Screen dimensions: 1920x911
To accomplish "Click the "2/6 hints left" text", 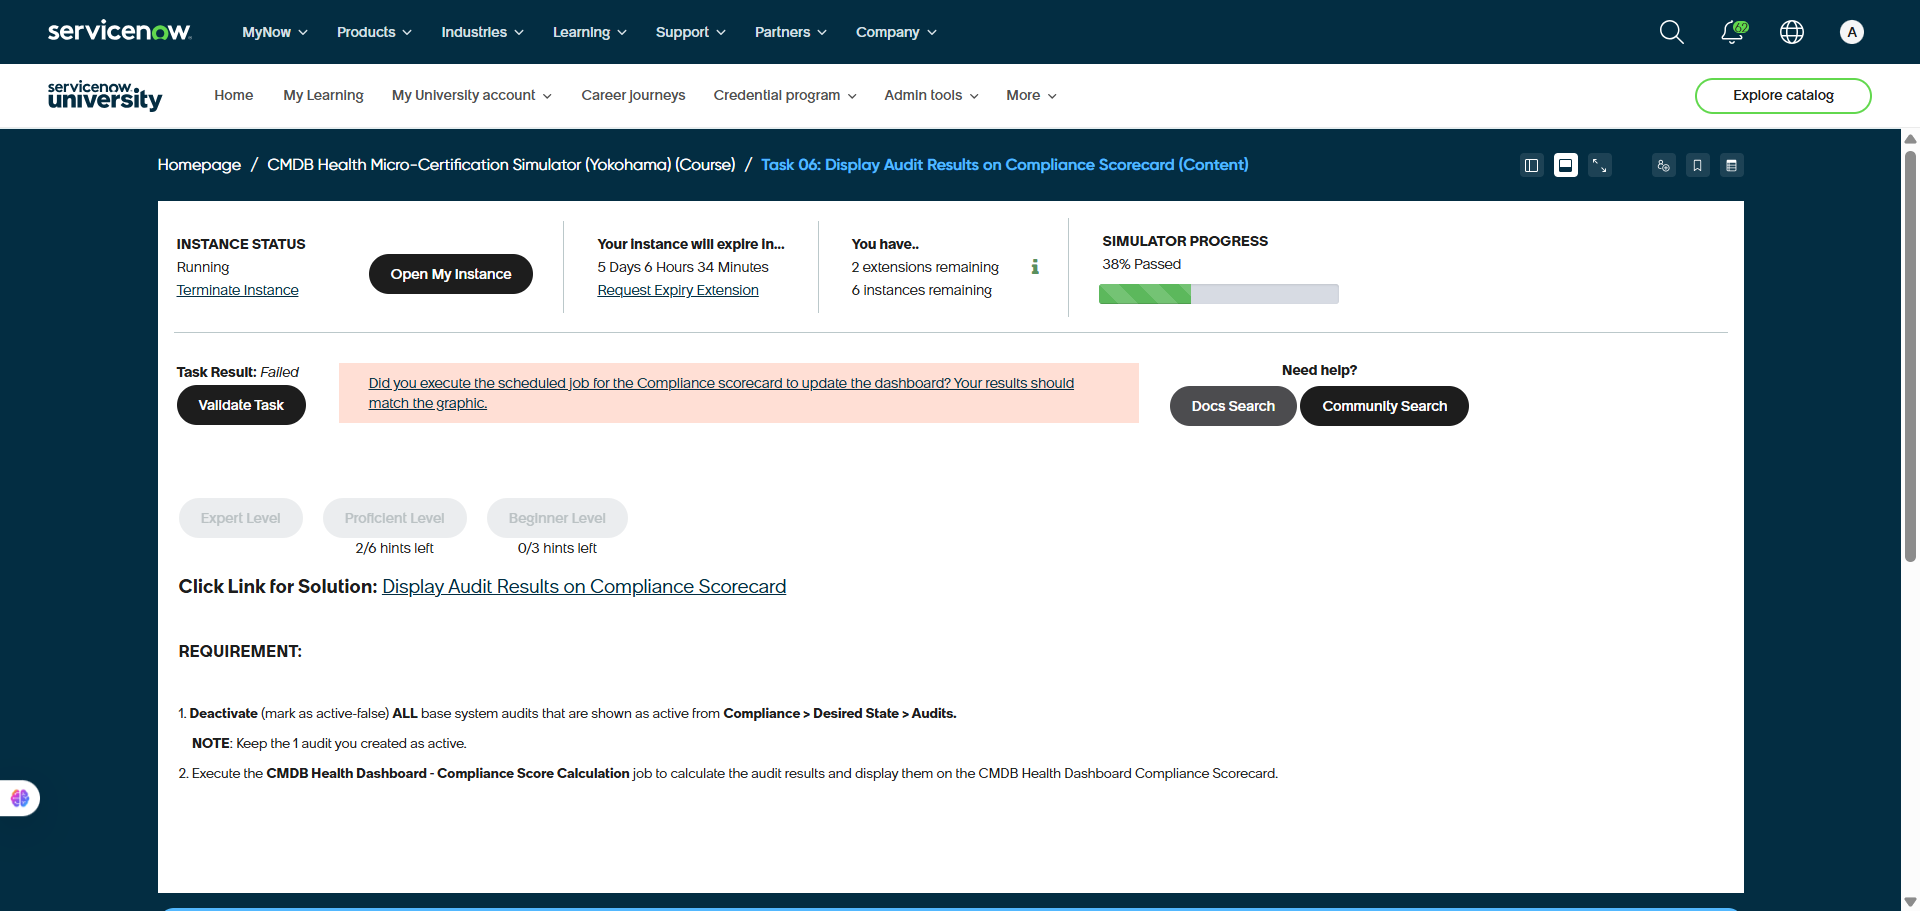I will [395, 548].
